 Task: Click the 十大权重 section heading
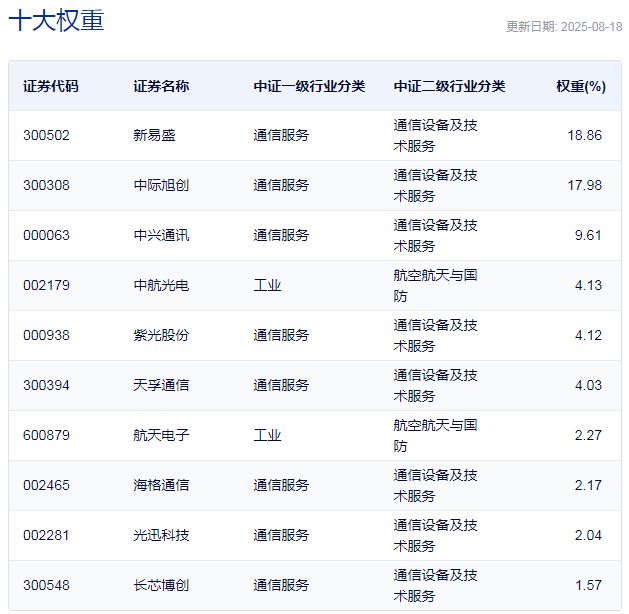[x=56, y=22]
